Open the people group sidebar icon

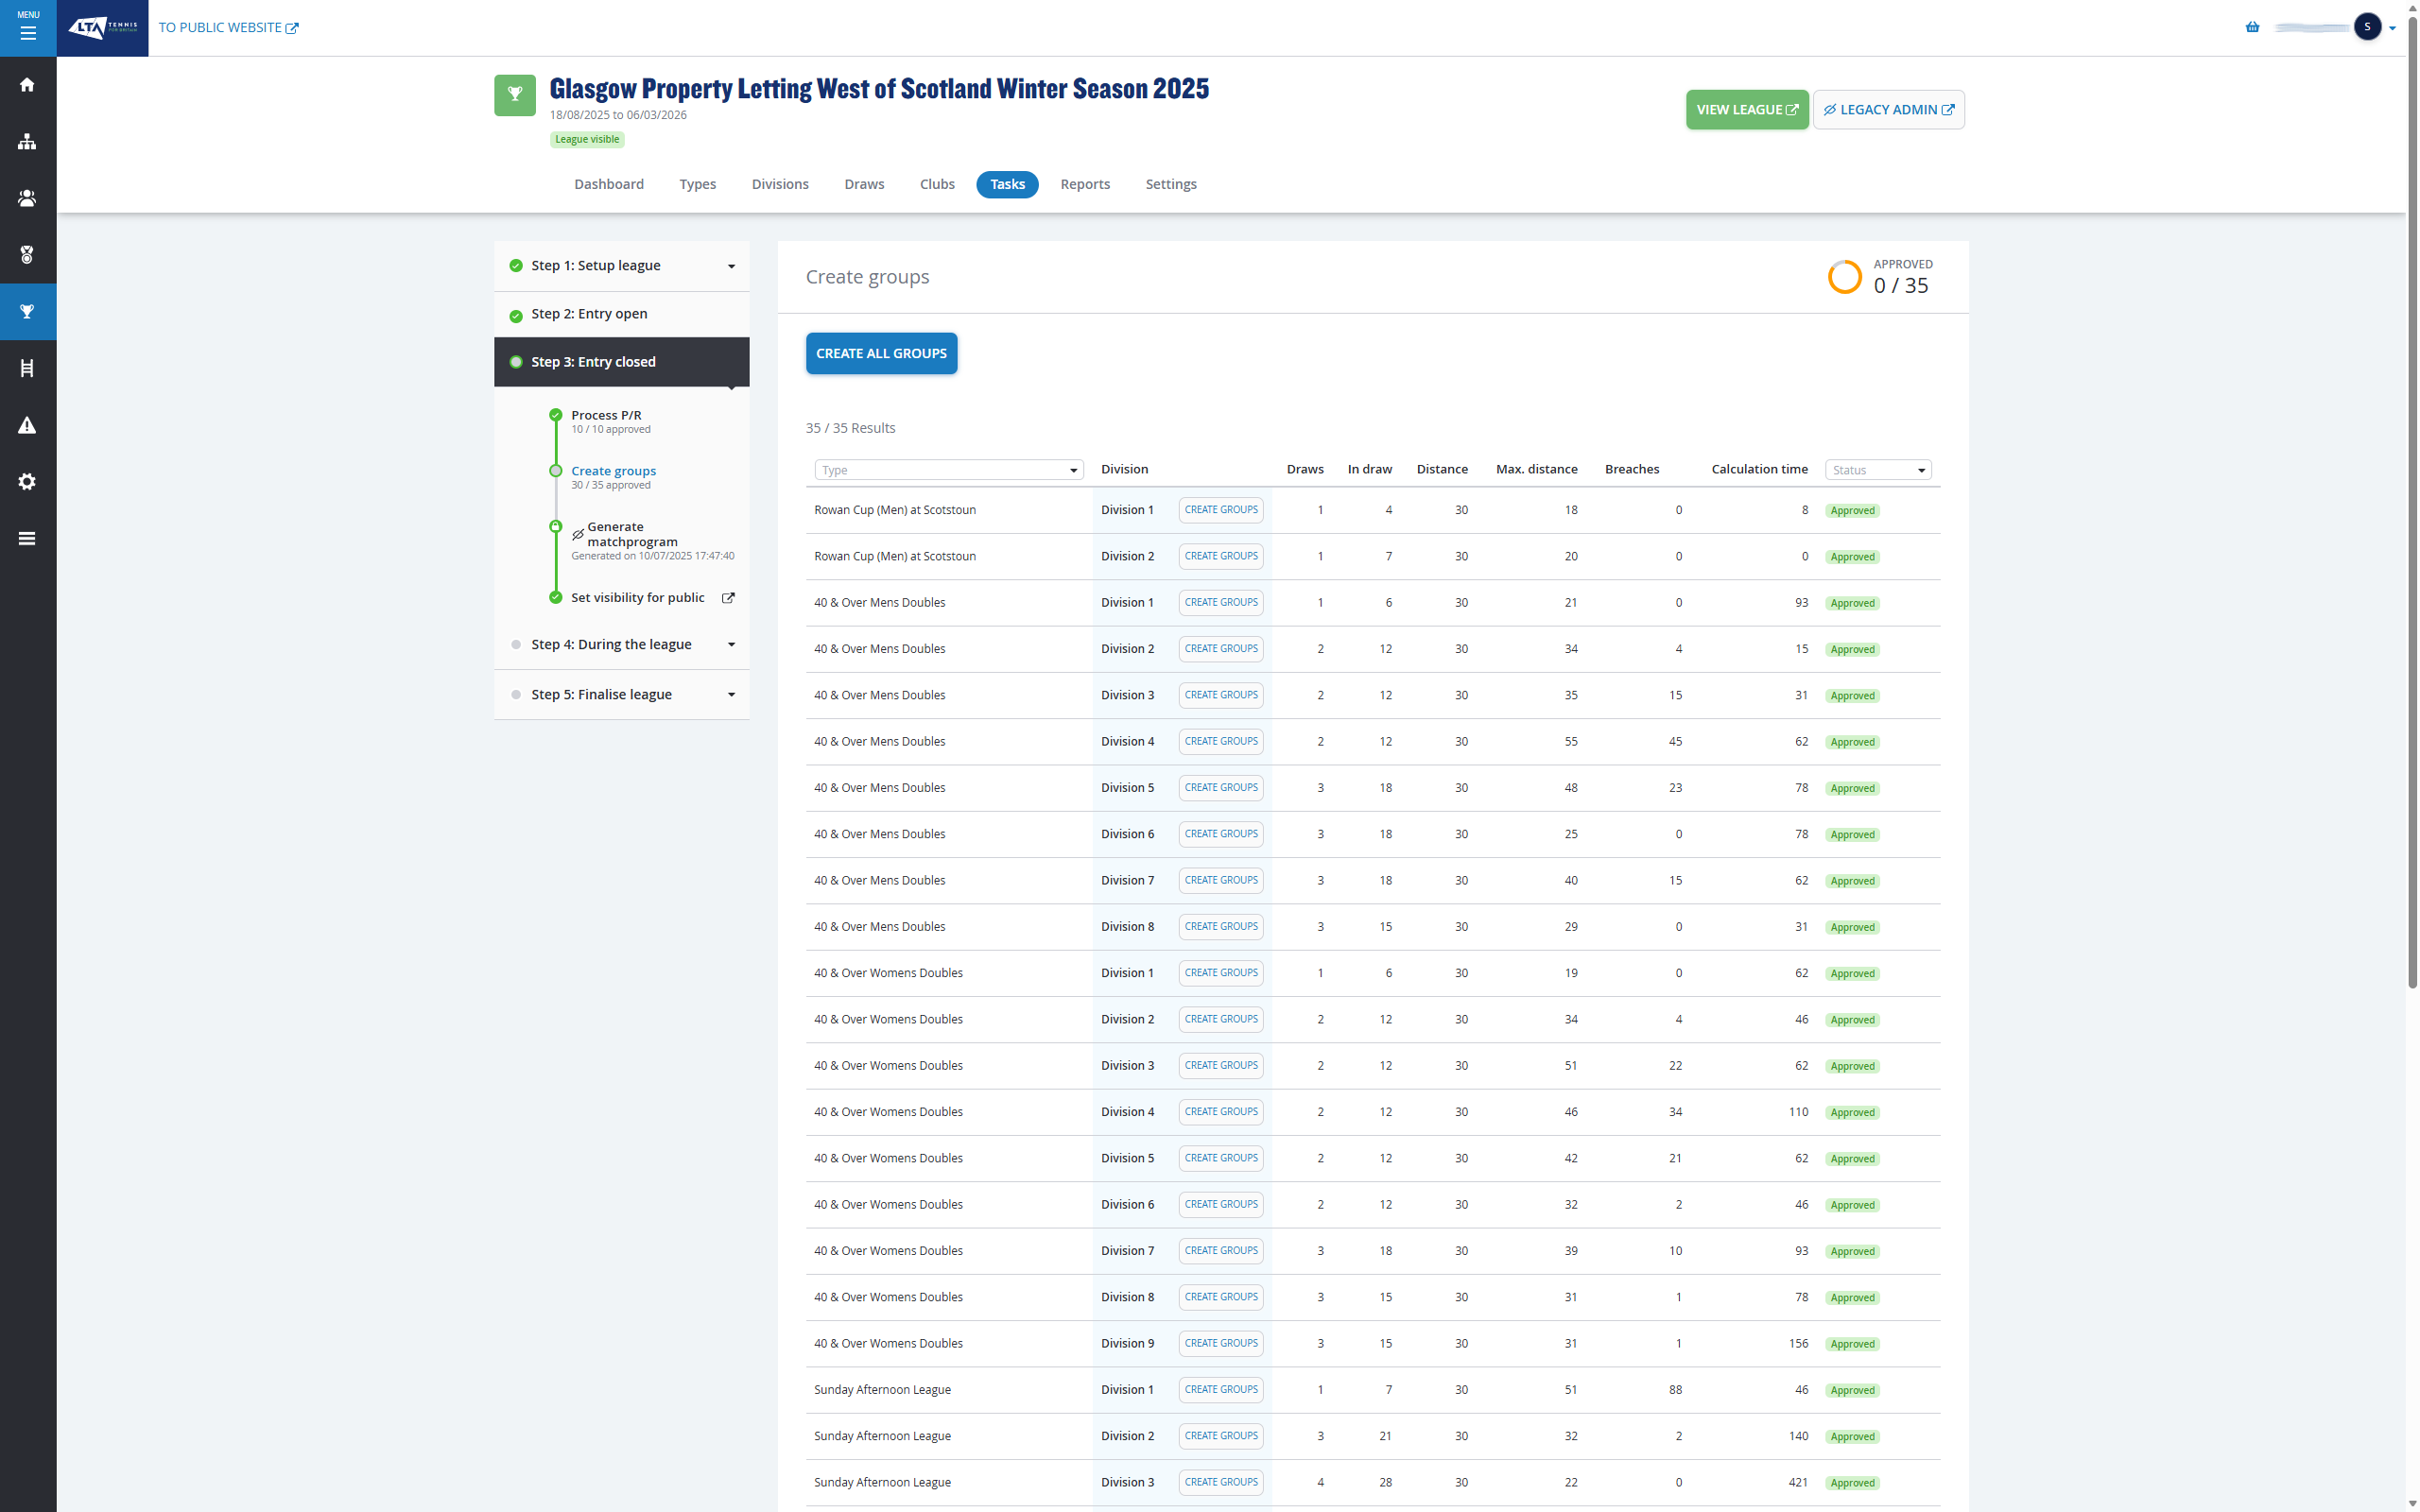coord(27,198)
